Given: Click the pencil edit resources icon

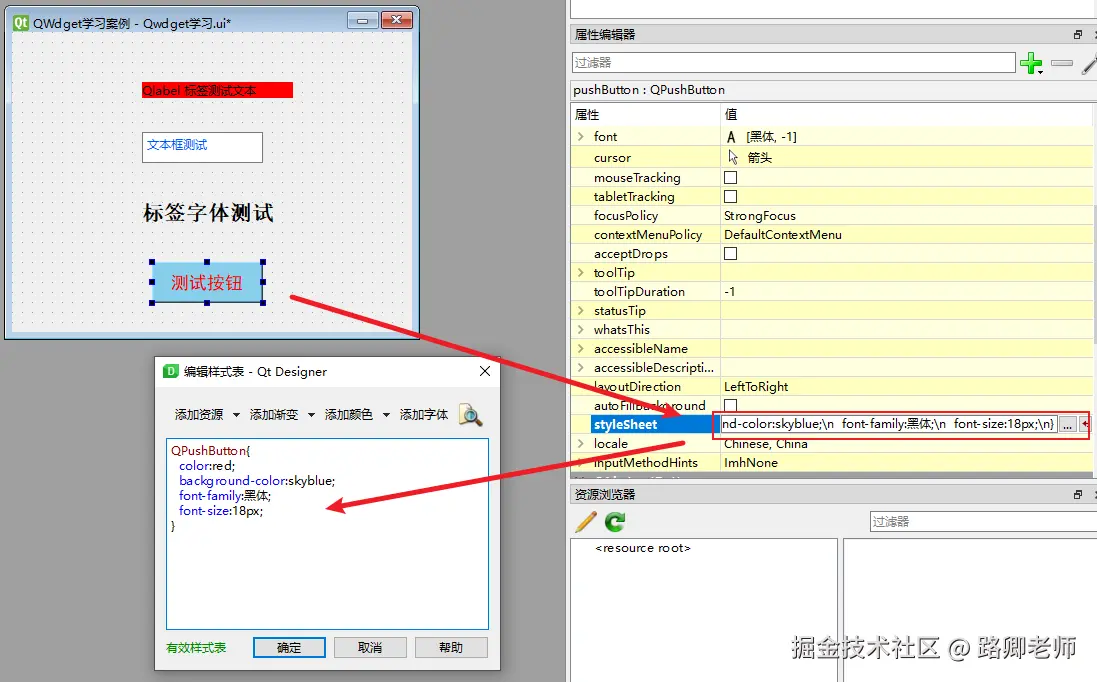Looking at the screenshot, I should tap(586, 522).
